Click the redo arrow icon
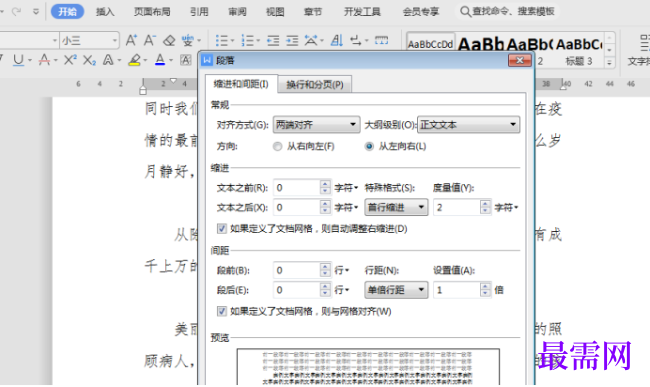Image resolution: width=650 pixels, height=387 pixels. (17, 11)
